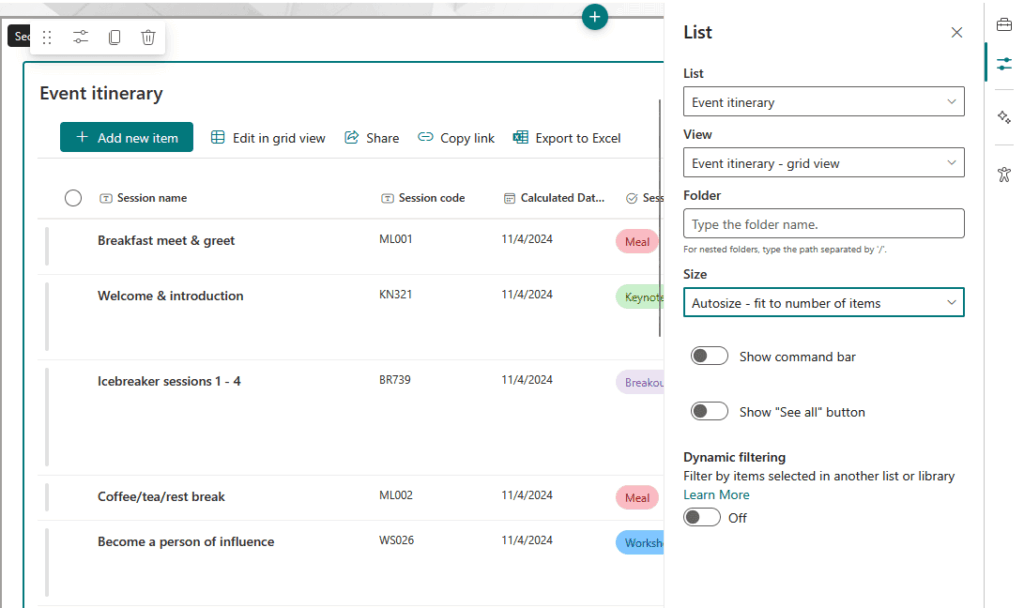
Task: Click the Icebreaker sessions 1 - 4 item
Action: tap(169, 381)
